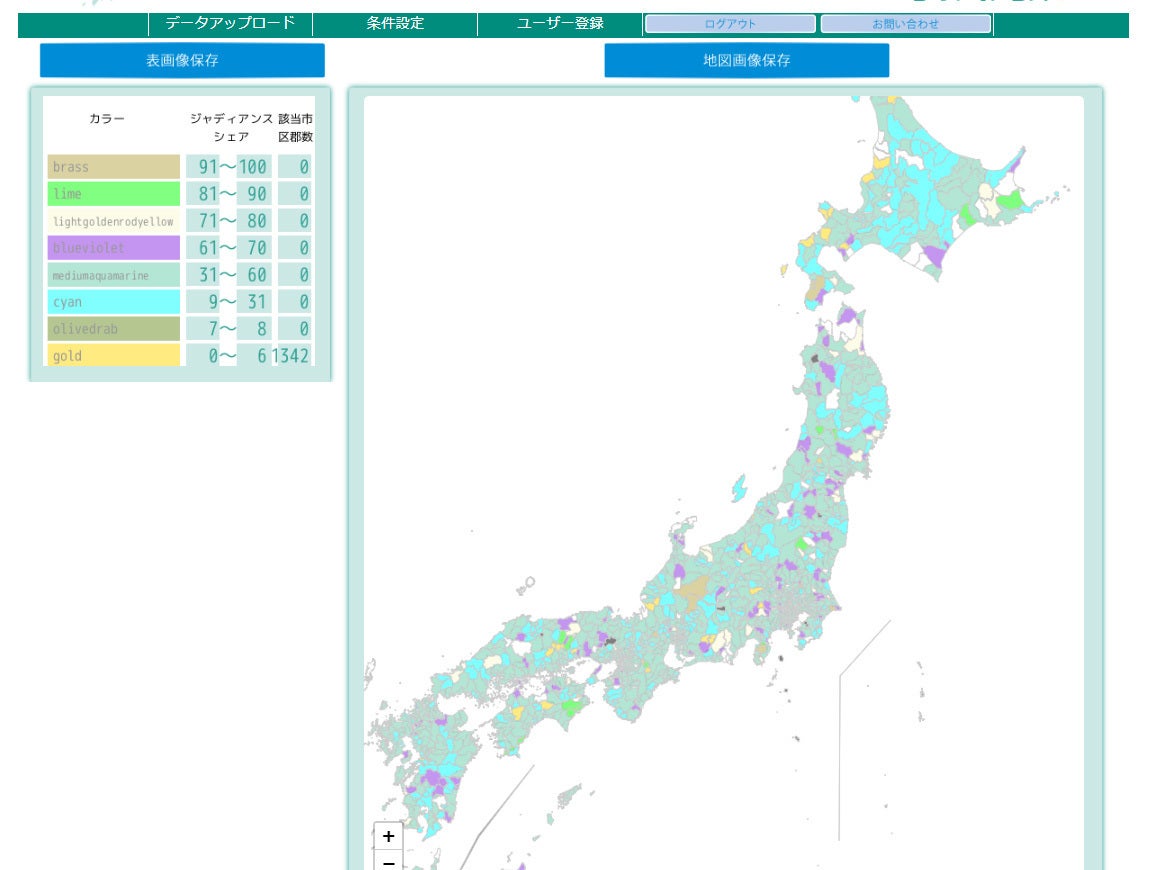Select the brass color swatch
Screen dimensions: 1157x870
point(114,167)
